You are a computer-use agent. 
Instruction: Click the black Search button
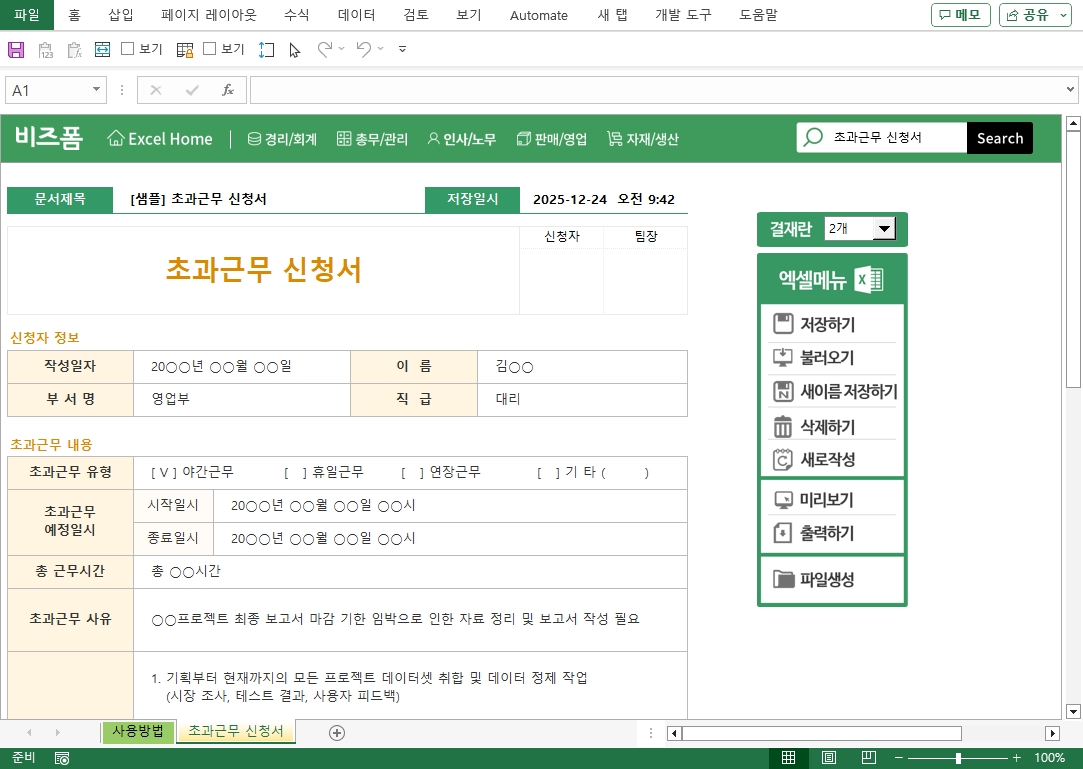pyautogui.click(x=999, y=138)
